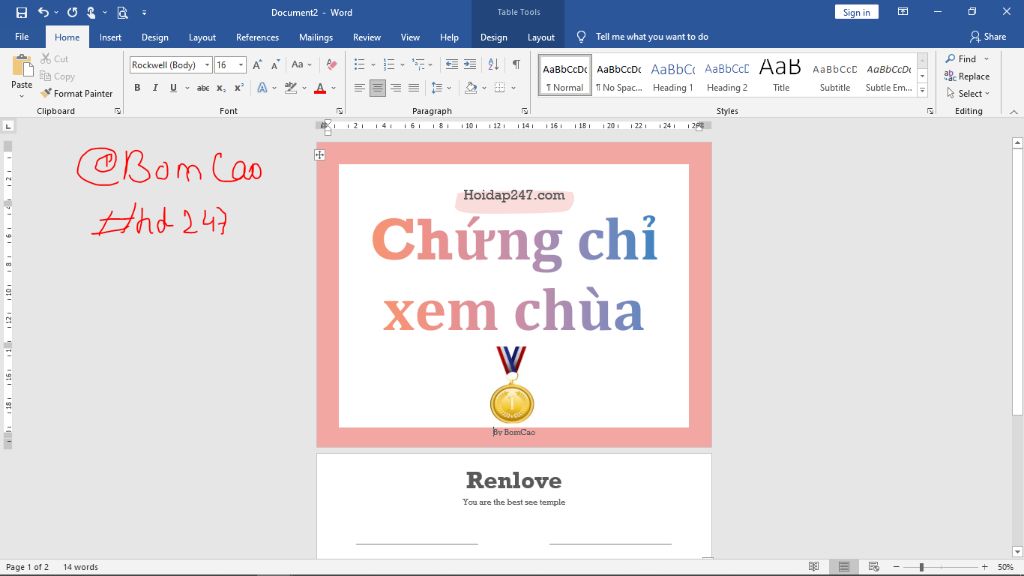
Task: Open the Multilevel List dropdown
Action: [x=430, y=65]
